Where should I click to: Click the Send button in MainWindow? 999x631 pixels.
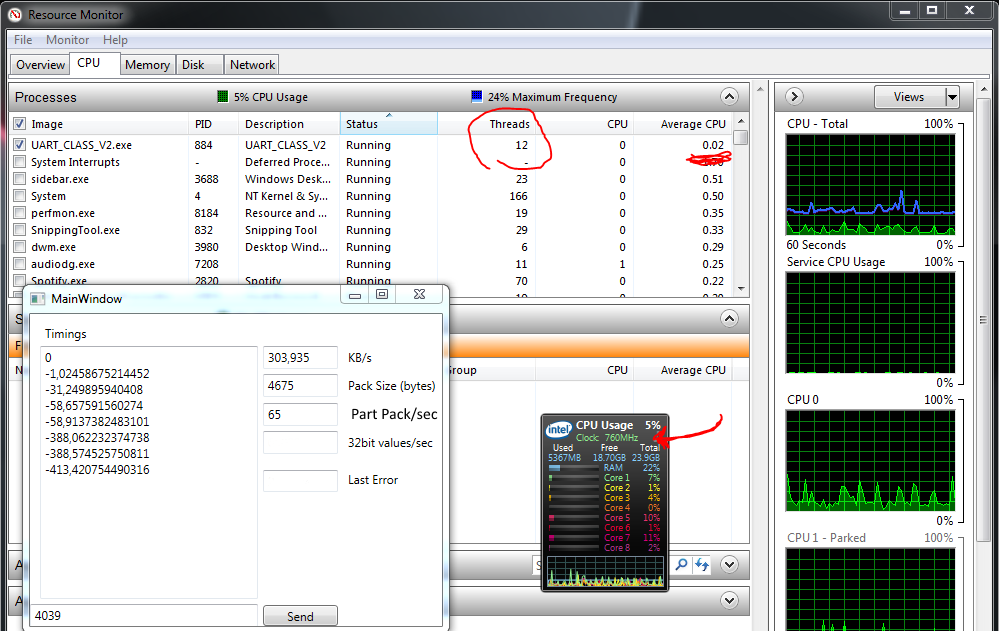pyautogui.click(x=300, y=616)
